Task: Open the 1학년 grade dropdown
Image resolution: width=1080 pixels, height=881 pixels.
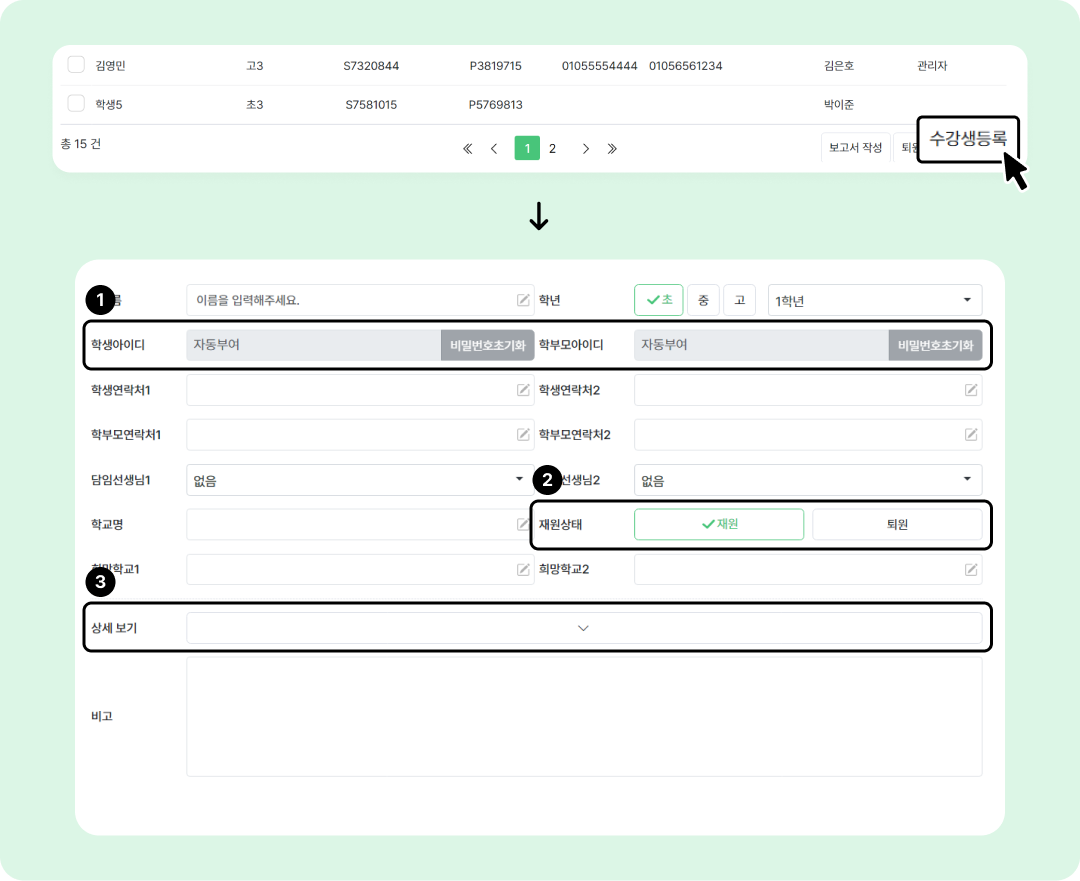Action: (874, 300)
